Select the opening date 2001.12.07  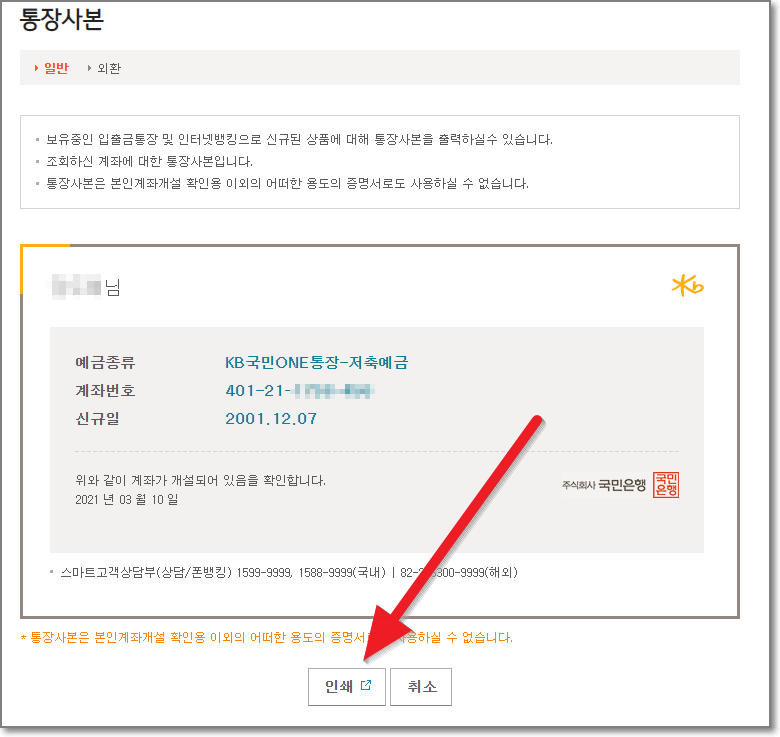point(271,418)
